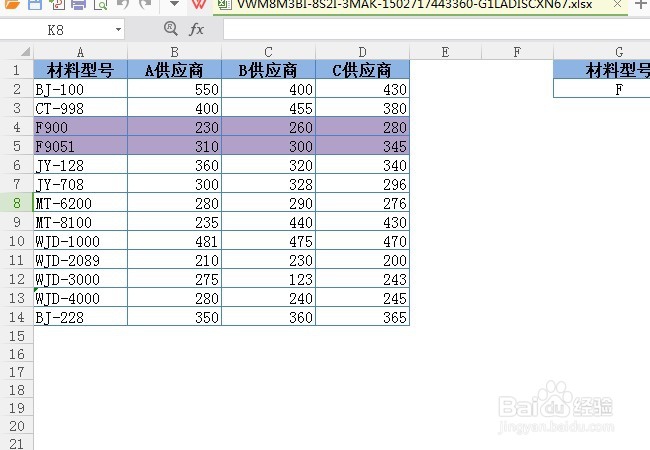Click the undo arrow icon
This screenshot has height=450, width=650.
(x=123, y=4)
